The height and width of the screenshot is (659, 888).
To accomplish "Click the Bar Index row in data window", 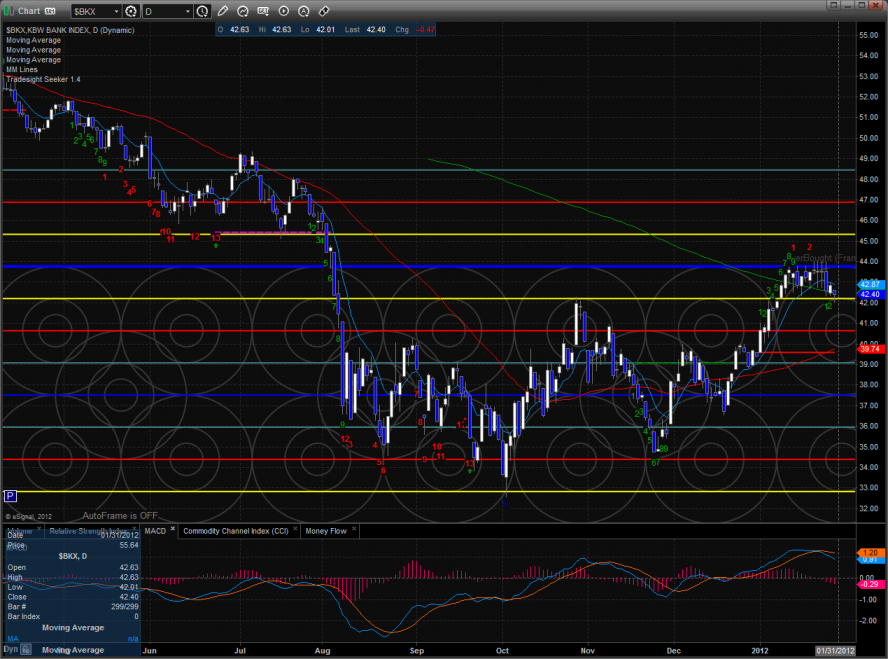I will click(72, 617).
